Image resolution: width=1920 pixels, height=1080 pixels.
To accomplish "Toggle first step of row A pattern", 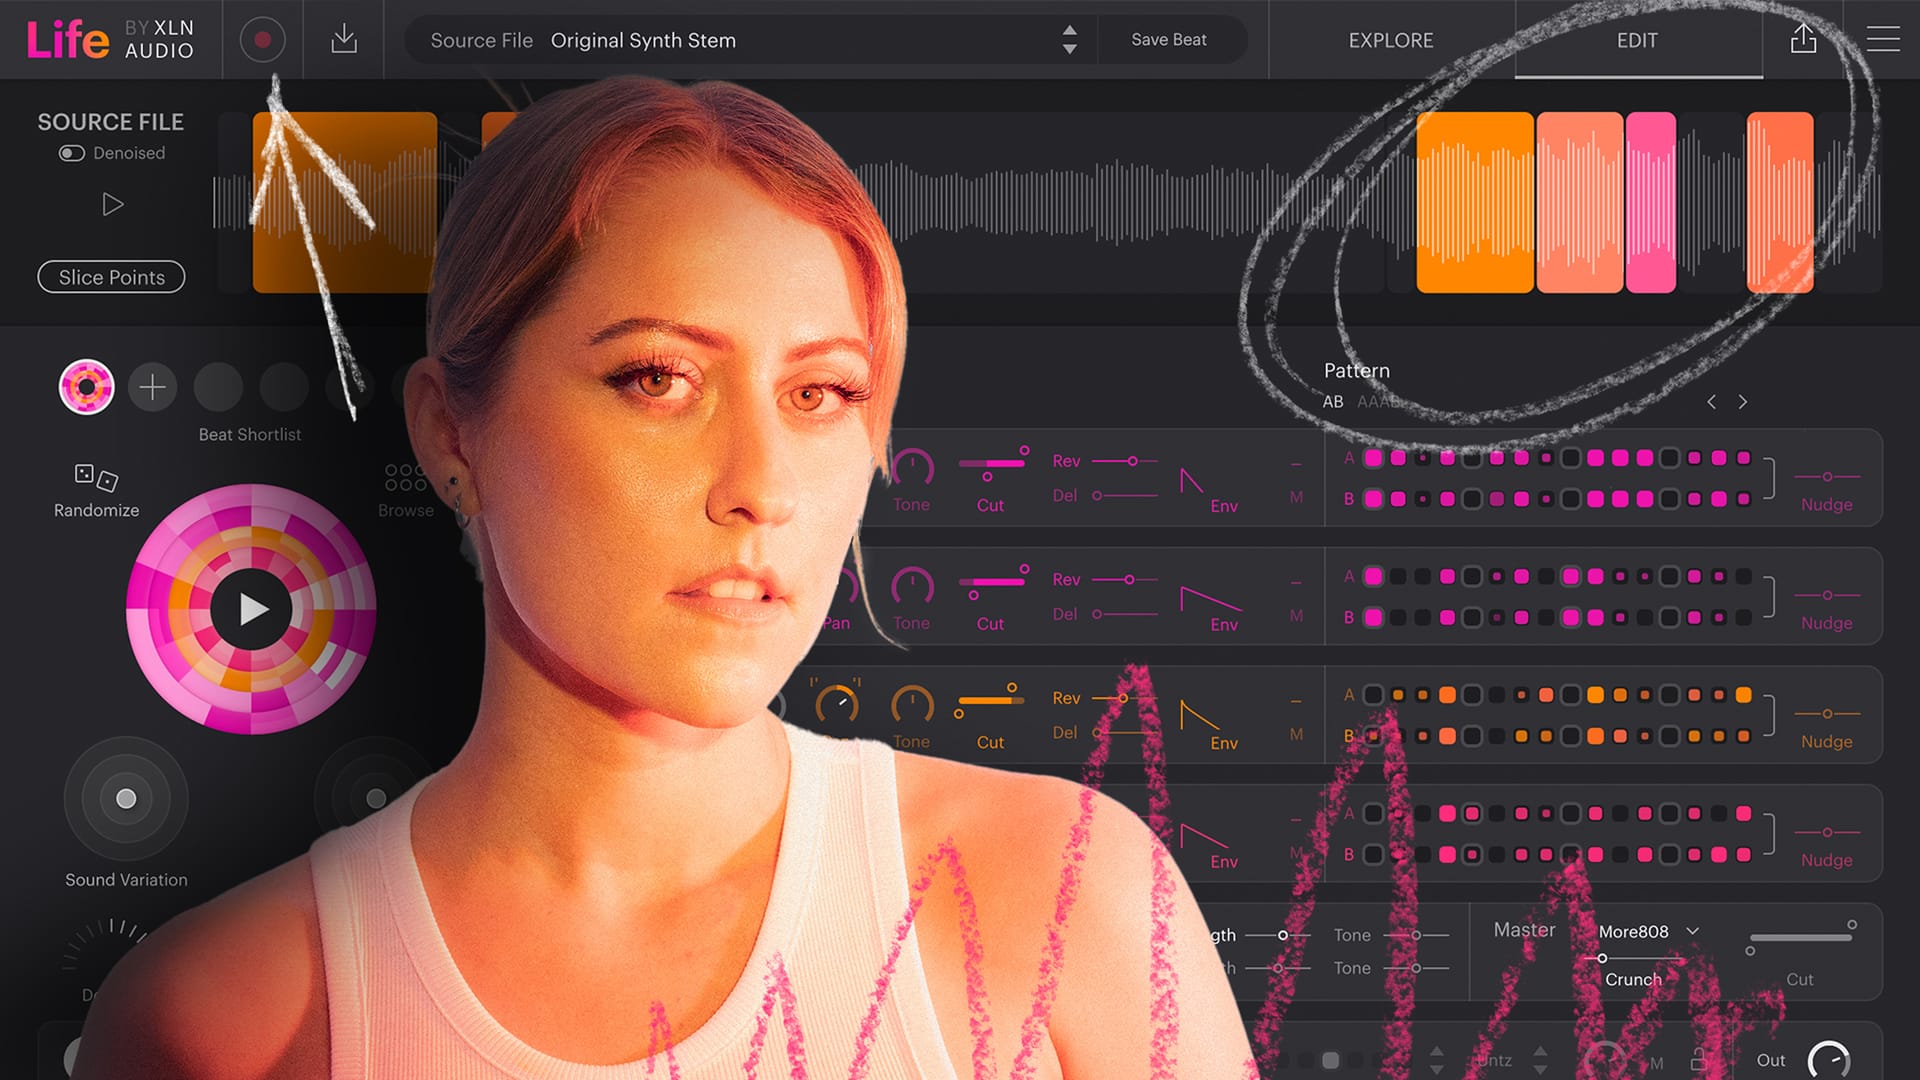I will point(1373,458).
